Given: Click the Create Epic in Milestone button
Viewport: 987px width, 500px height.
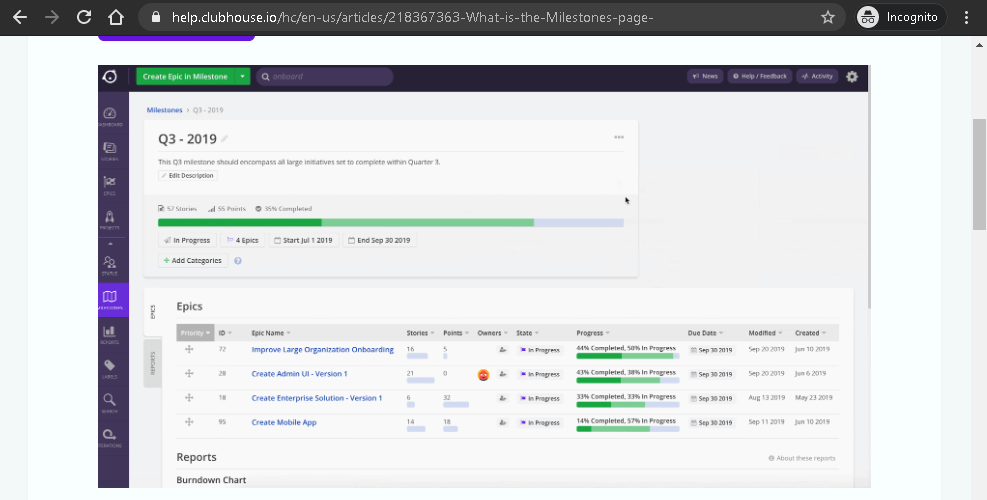Looking at the screenshot, I should tap(183, 76).
